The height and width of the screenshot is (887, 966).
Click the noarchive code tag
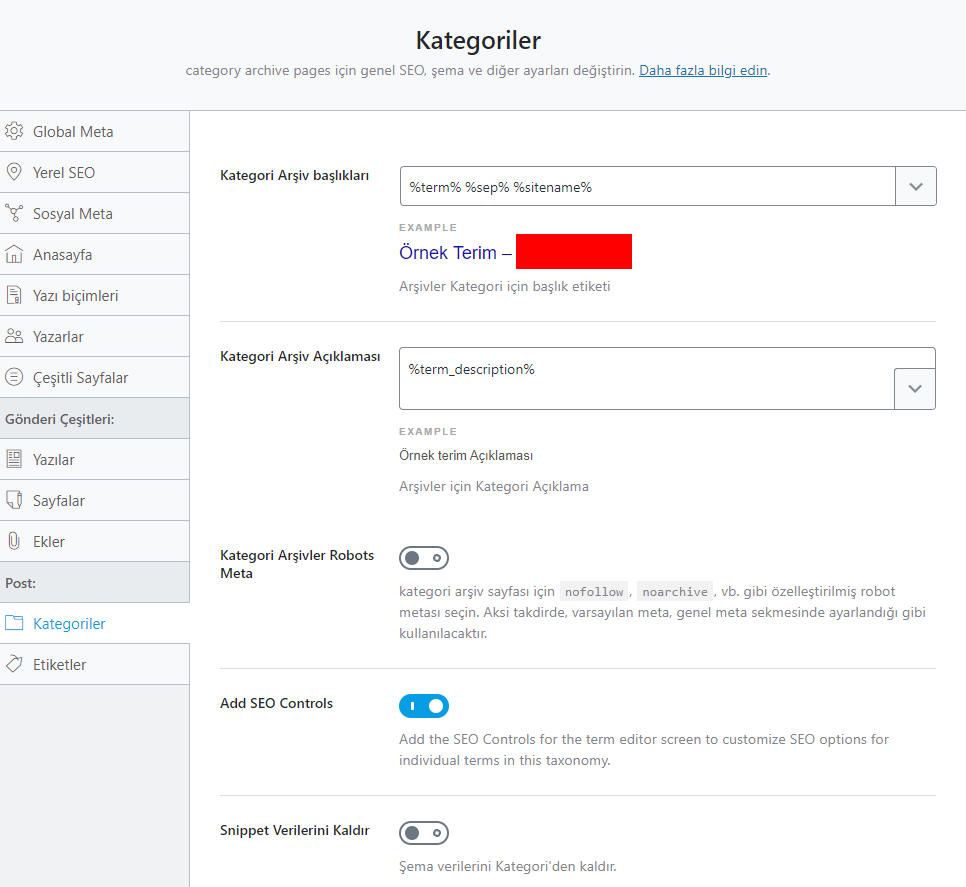pos(675,592)
